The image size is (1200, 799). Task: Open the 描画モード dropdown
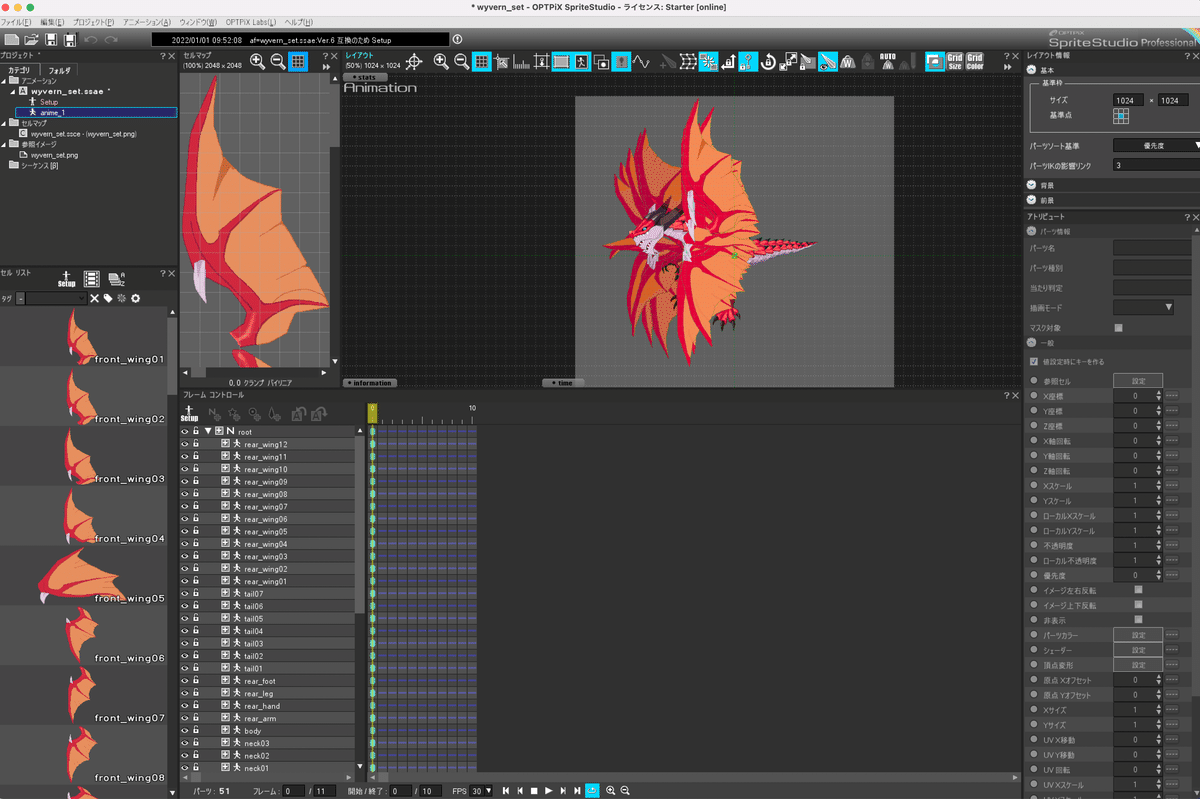[1144, 307]
